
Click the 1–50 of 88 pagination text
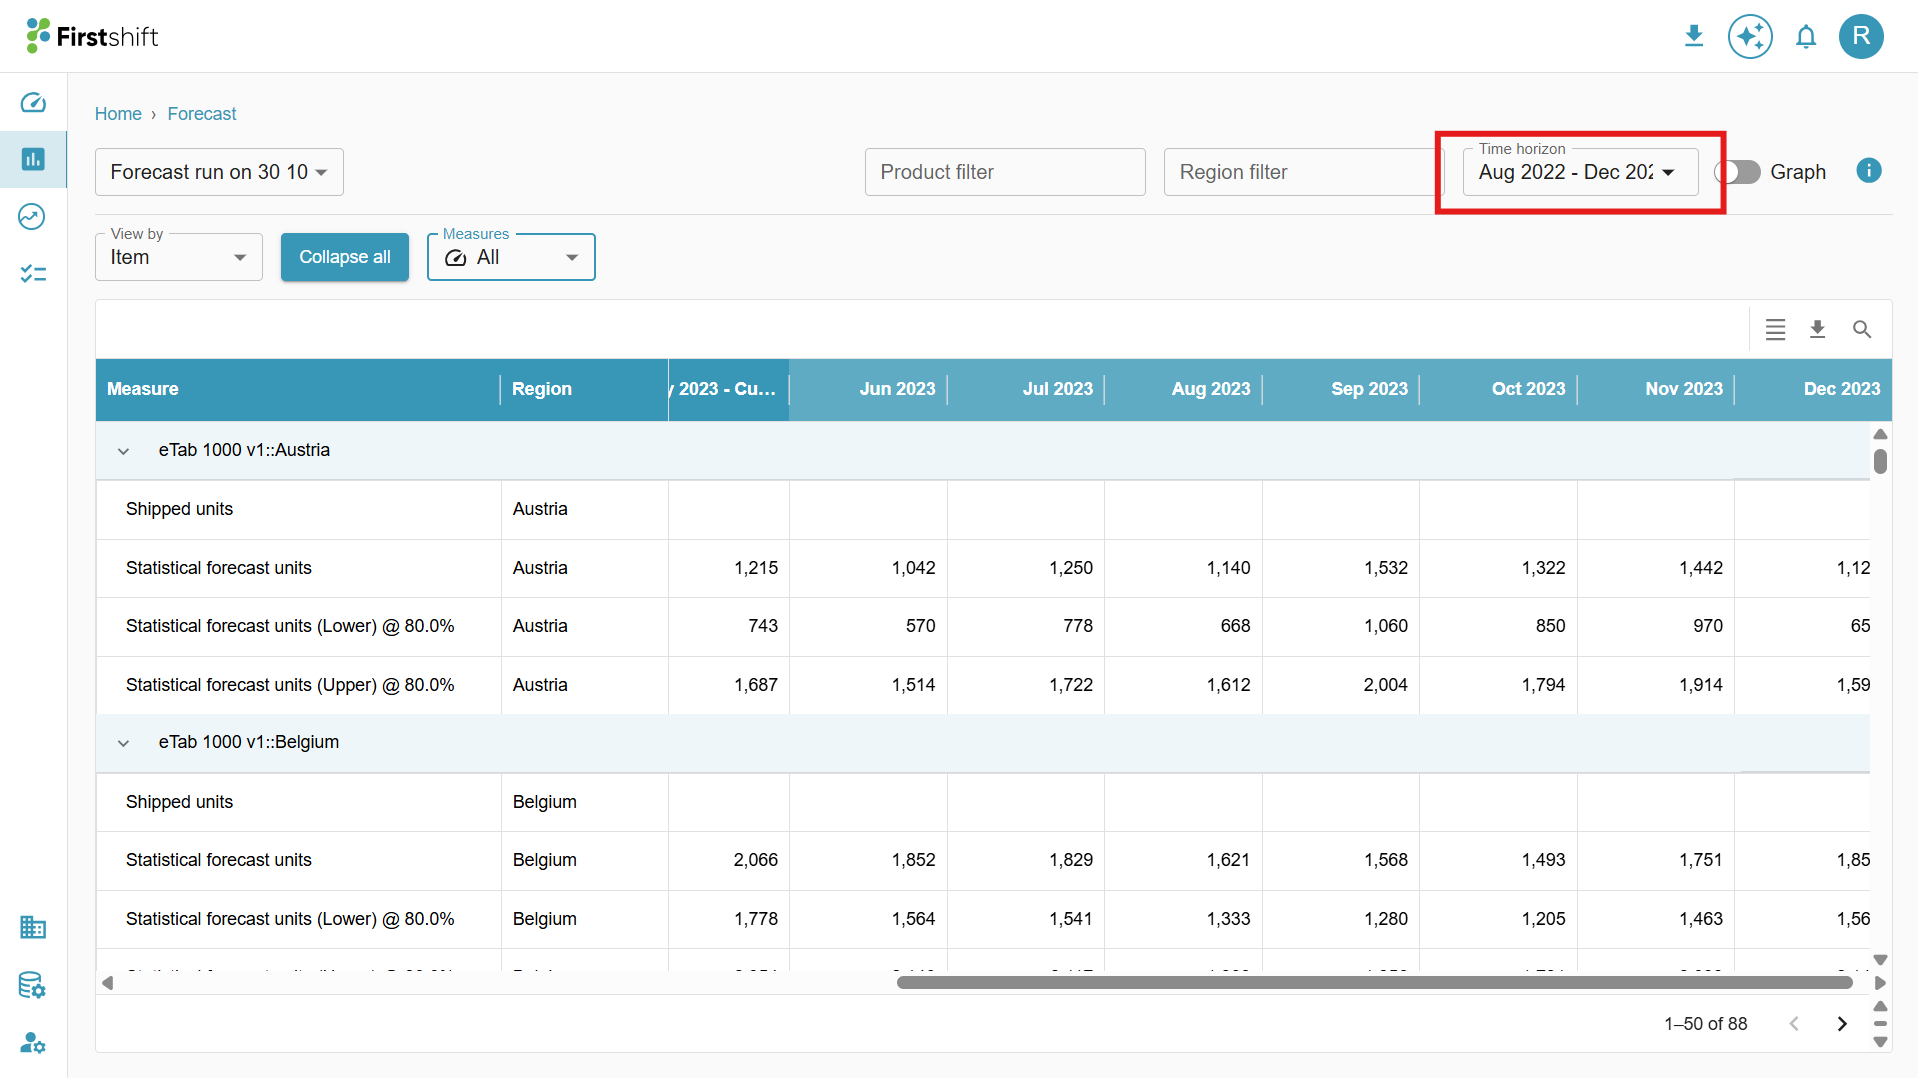(x=1705, y=1024)
